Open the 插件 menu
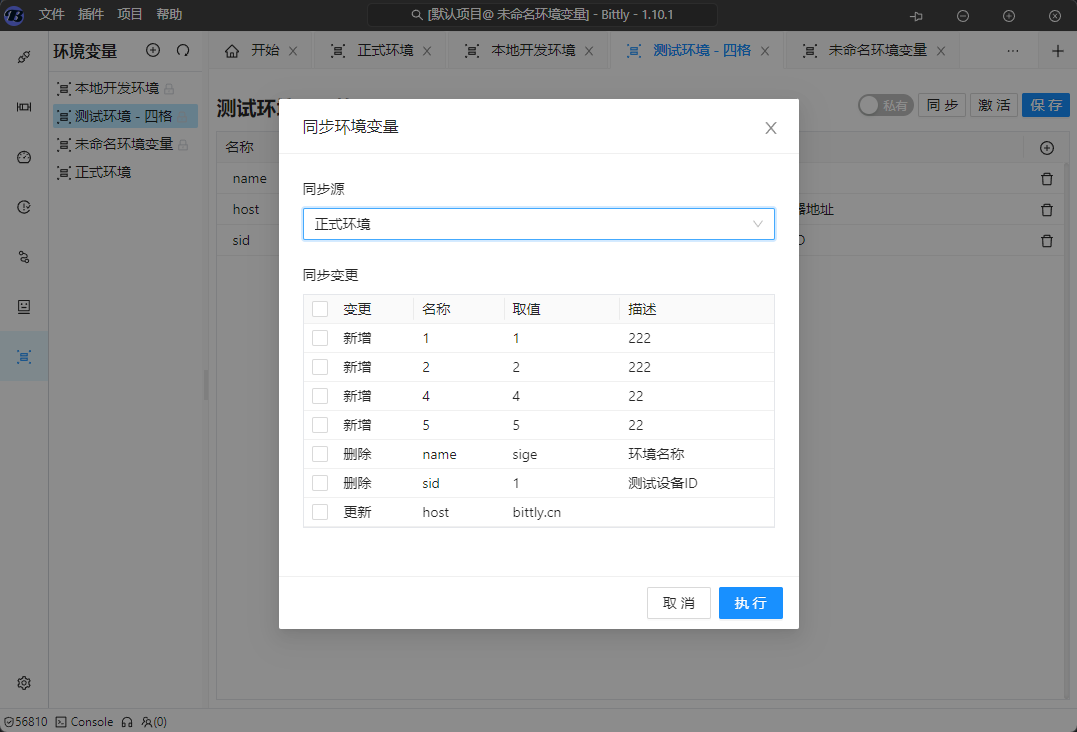This screenshot has width=1077, height=732. [91, 15]
